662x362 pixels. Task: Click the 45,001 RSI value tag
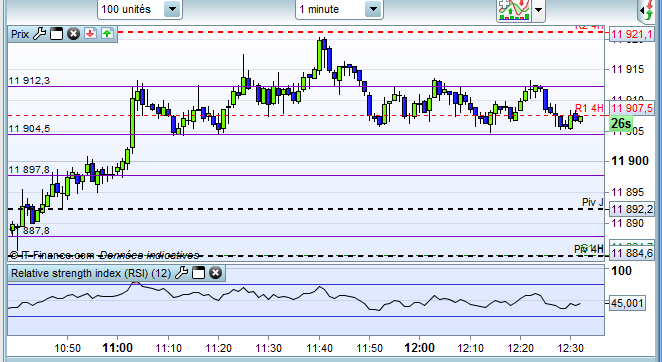(x=627, y=303)
